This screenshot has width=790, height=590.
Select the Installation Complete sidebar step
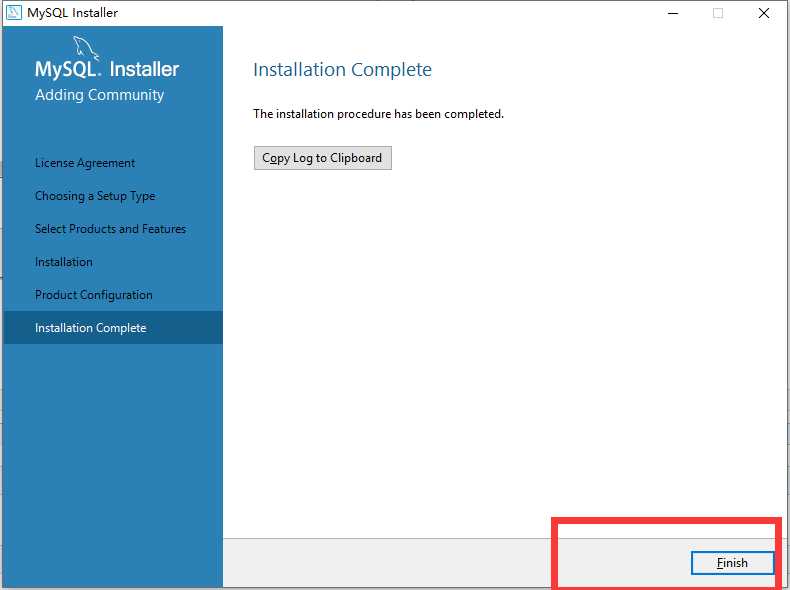pos(113,327)
